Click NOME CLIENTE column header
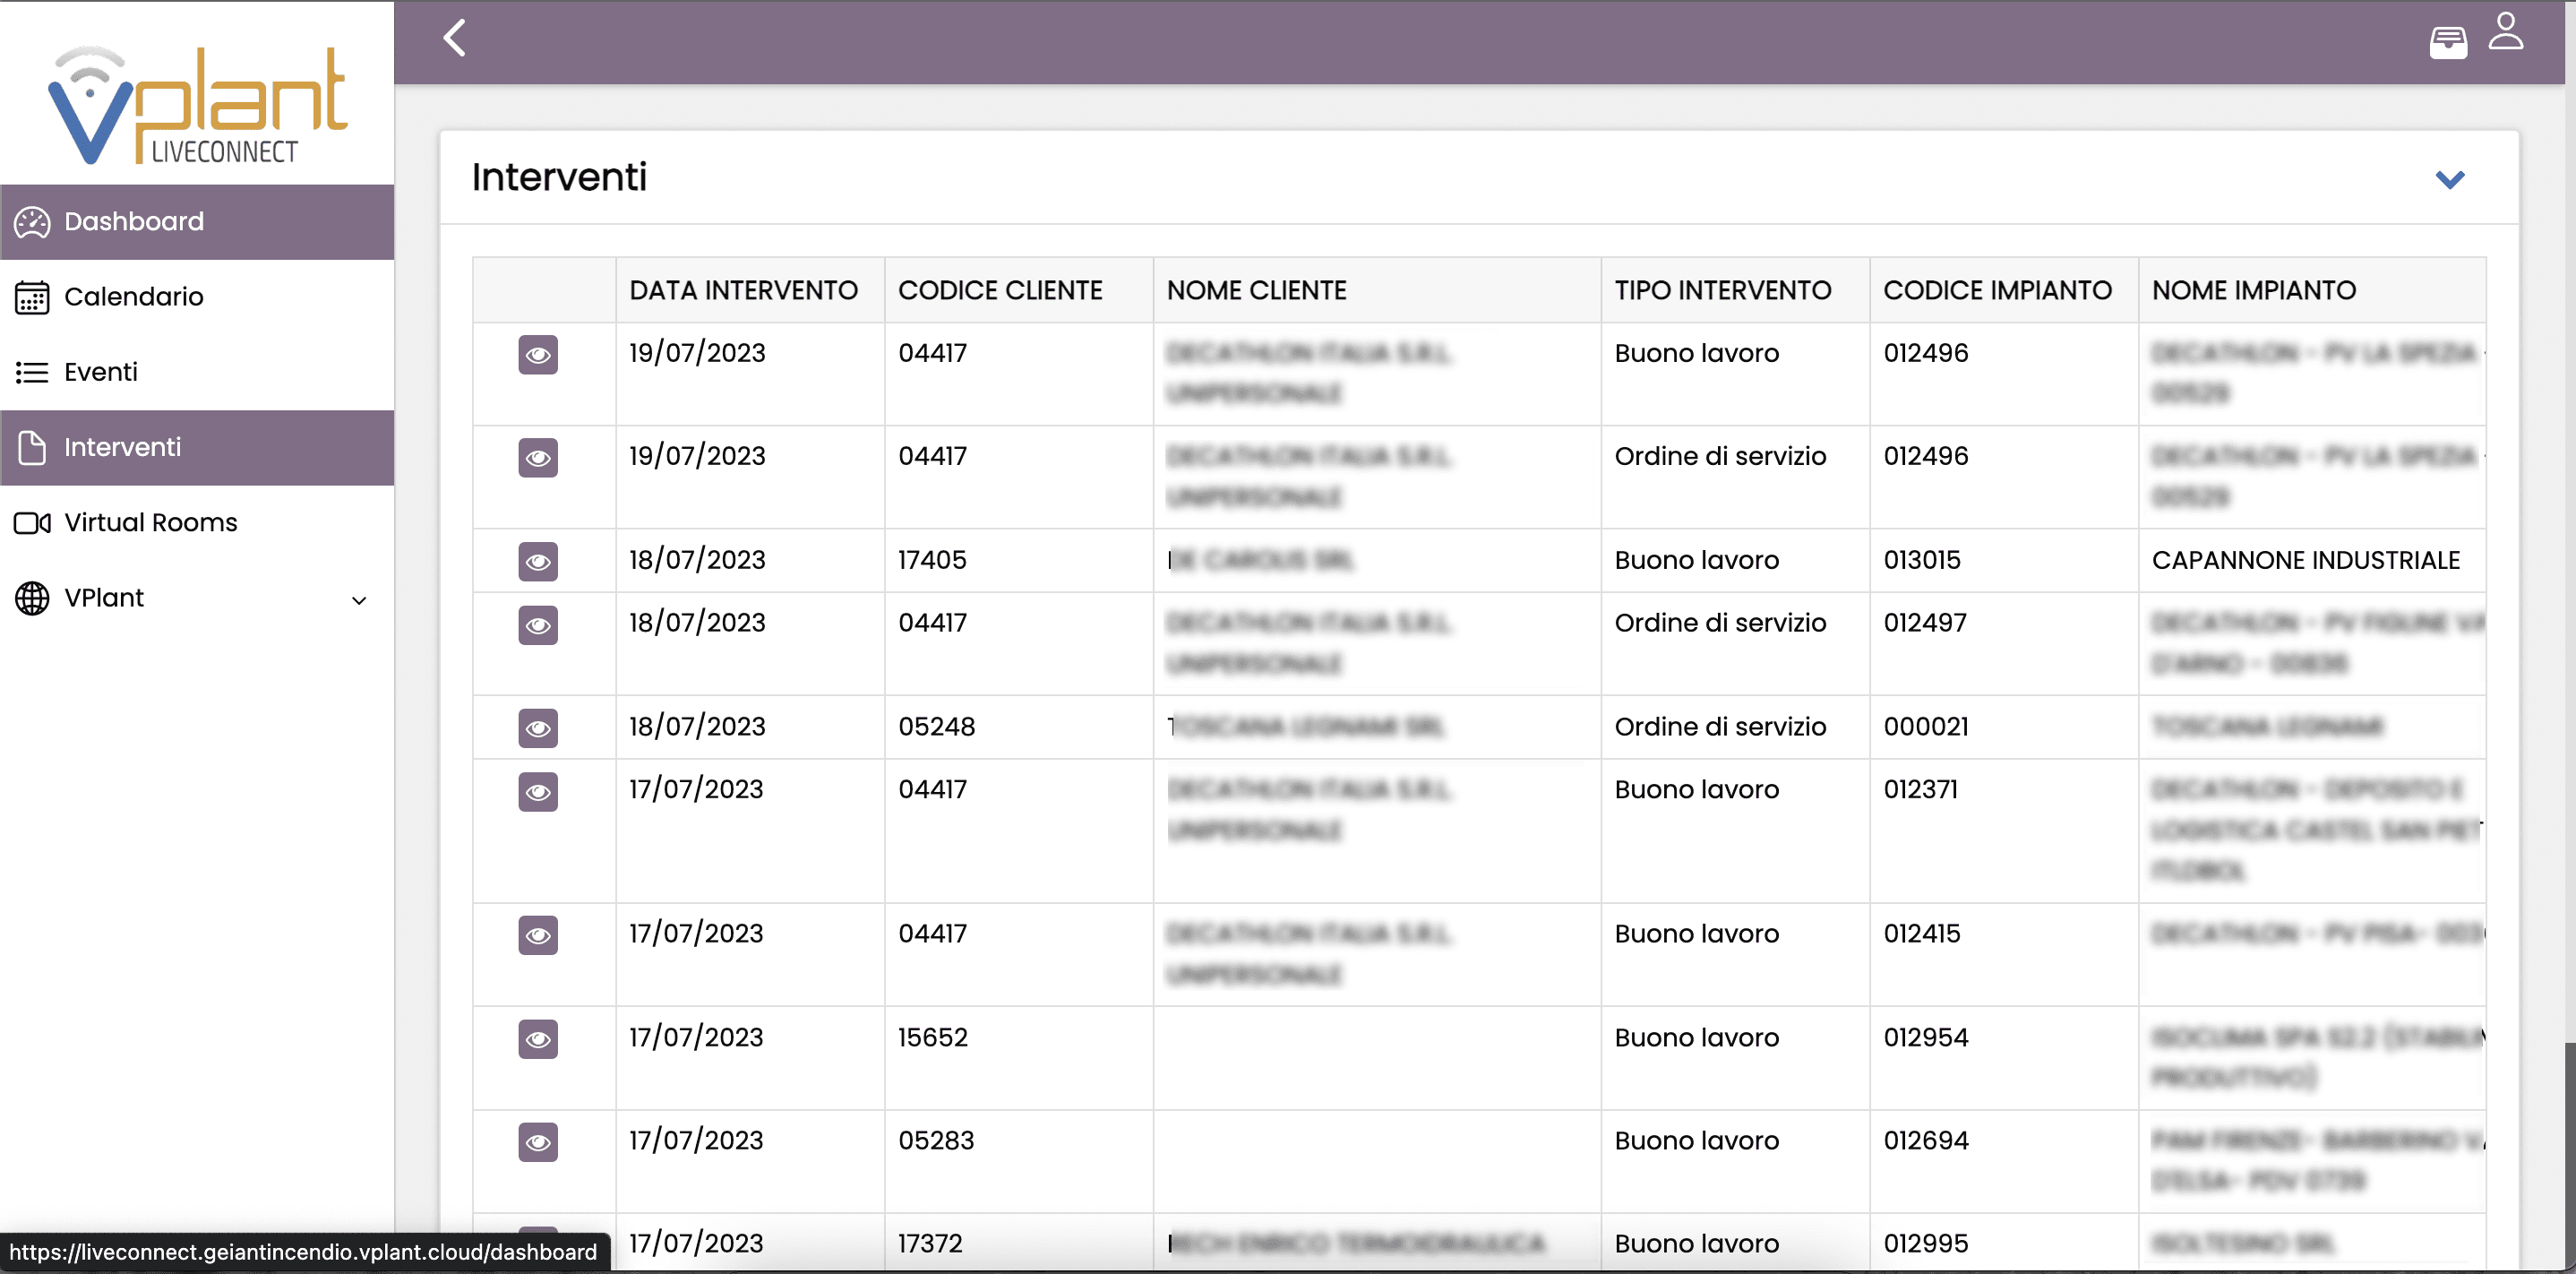 pyautogui.click(x=1377, y=290)
